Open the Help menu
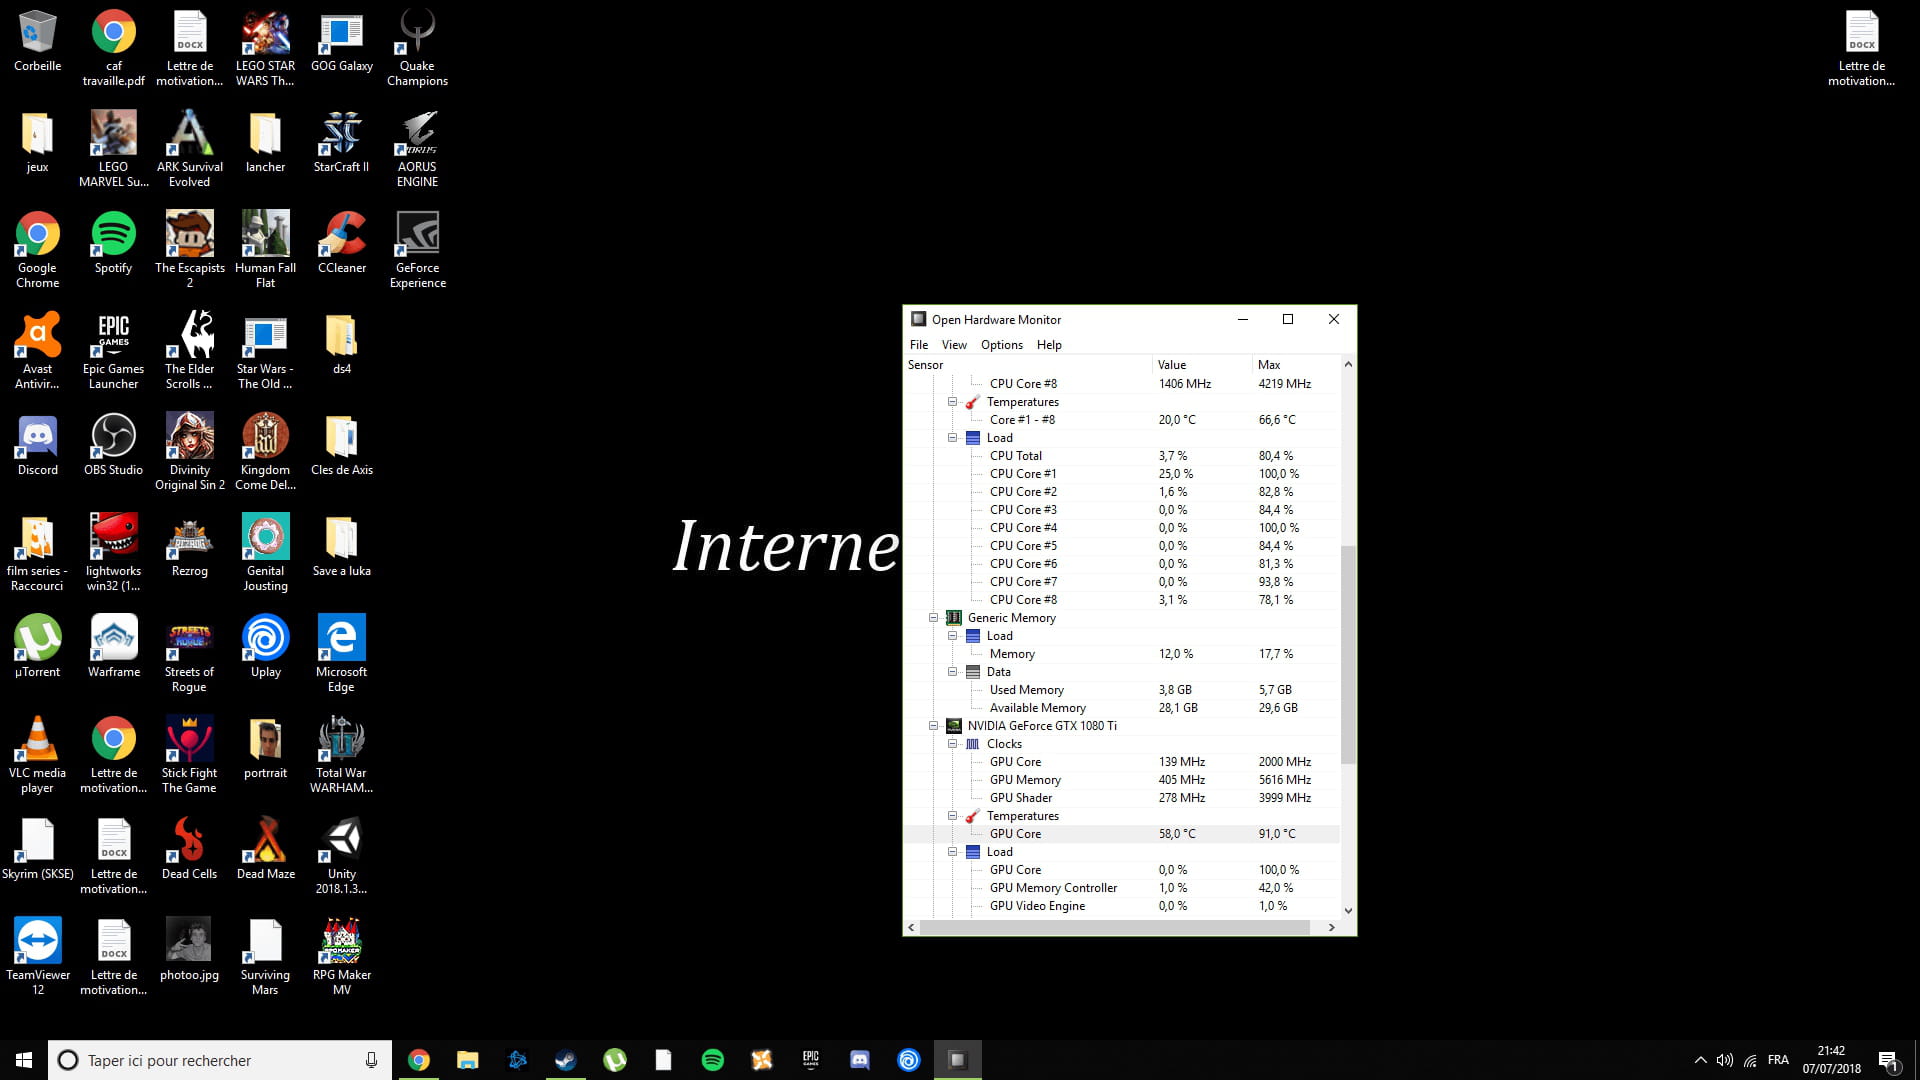The width and height of the screenshot is (1920, 1080). tap(1049, 345)
